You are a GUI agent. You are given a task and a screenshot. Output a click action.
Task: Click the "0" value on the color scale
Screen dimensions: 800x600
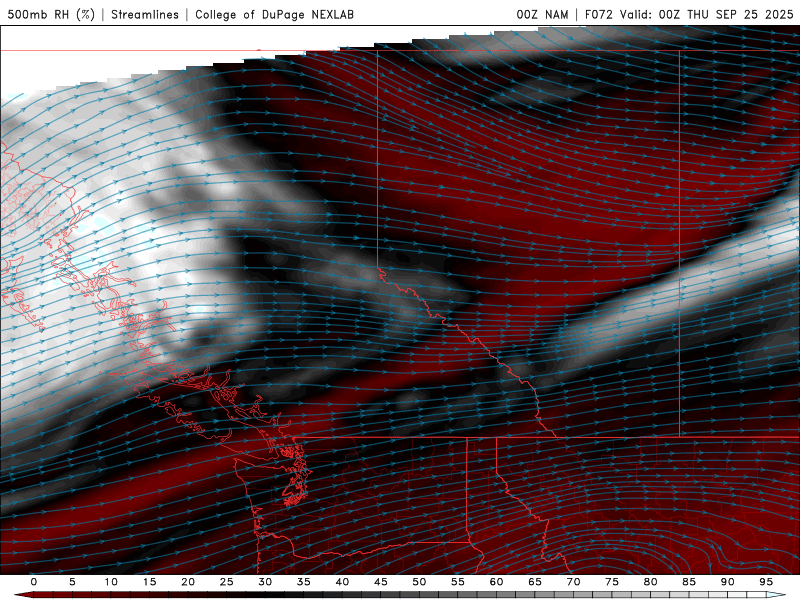34,582
